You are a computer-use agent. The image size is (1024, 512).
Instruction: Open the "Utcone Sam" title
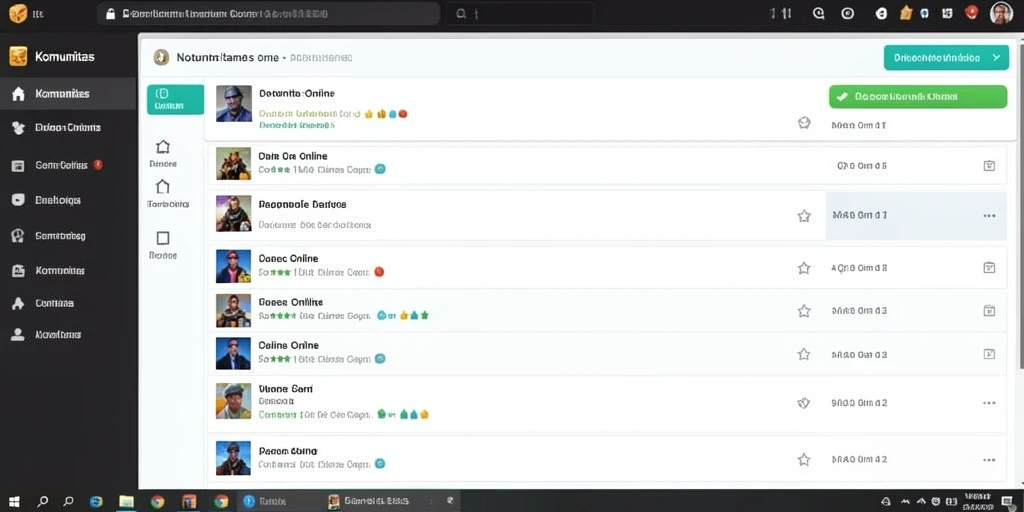point(286,389)
